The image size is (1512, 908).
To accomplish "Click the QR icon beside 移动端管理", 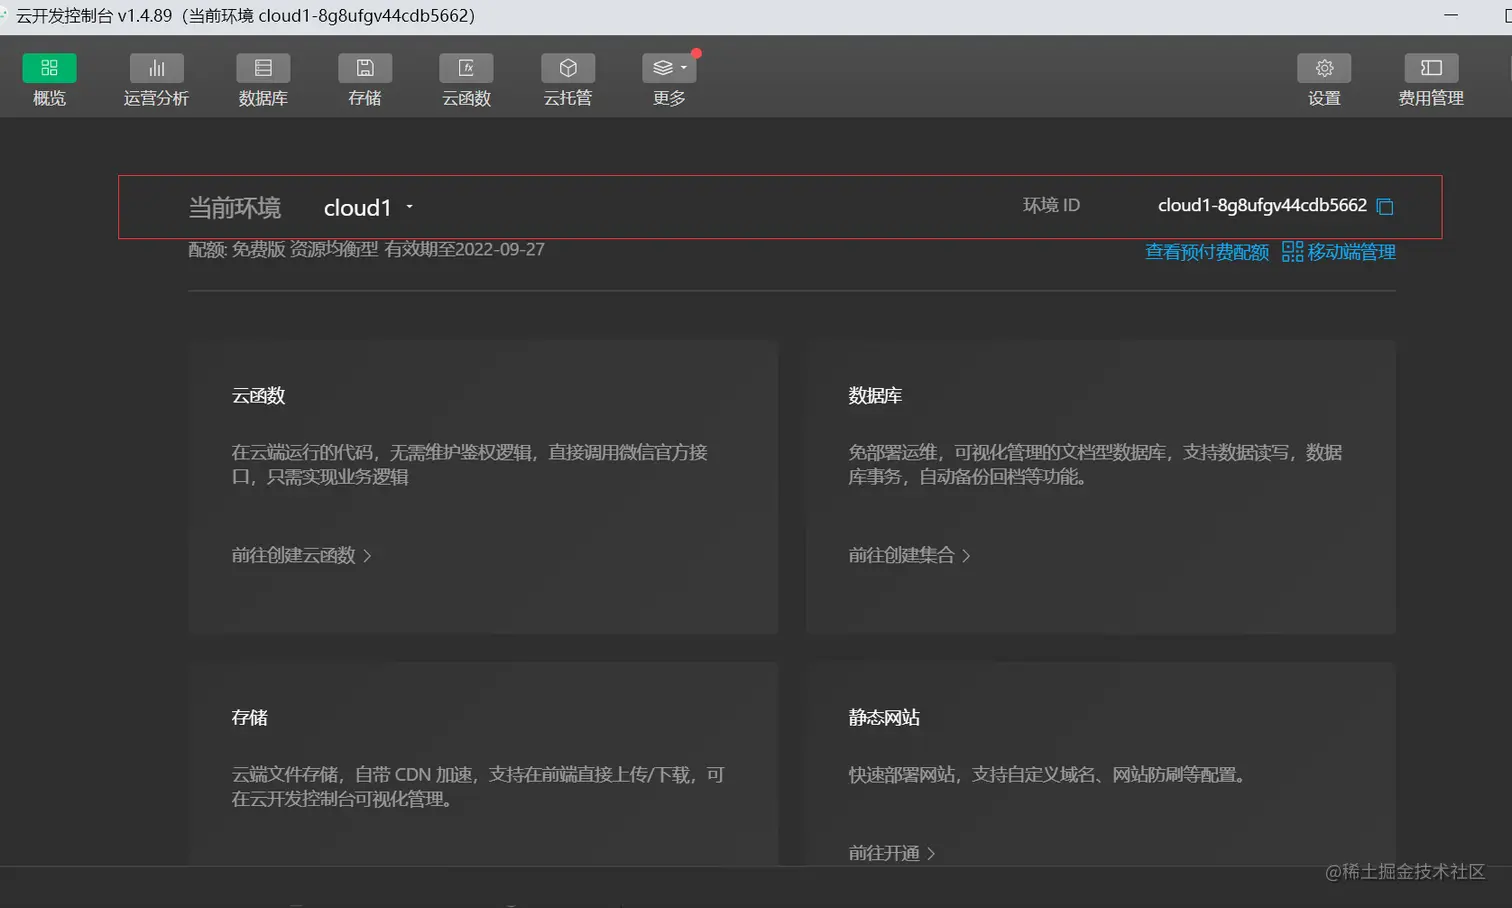I will click(1291, 251).
